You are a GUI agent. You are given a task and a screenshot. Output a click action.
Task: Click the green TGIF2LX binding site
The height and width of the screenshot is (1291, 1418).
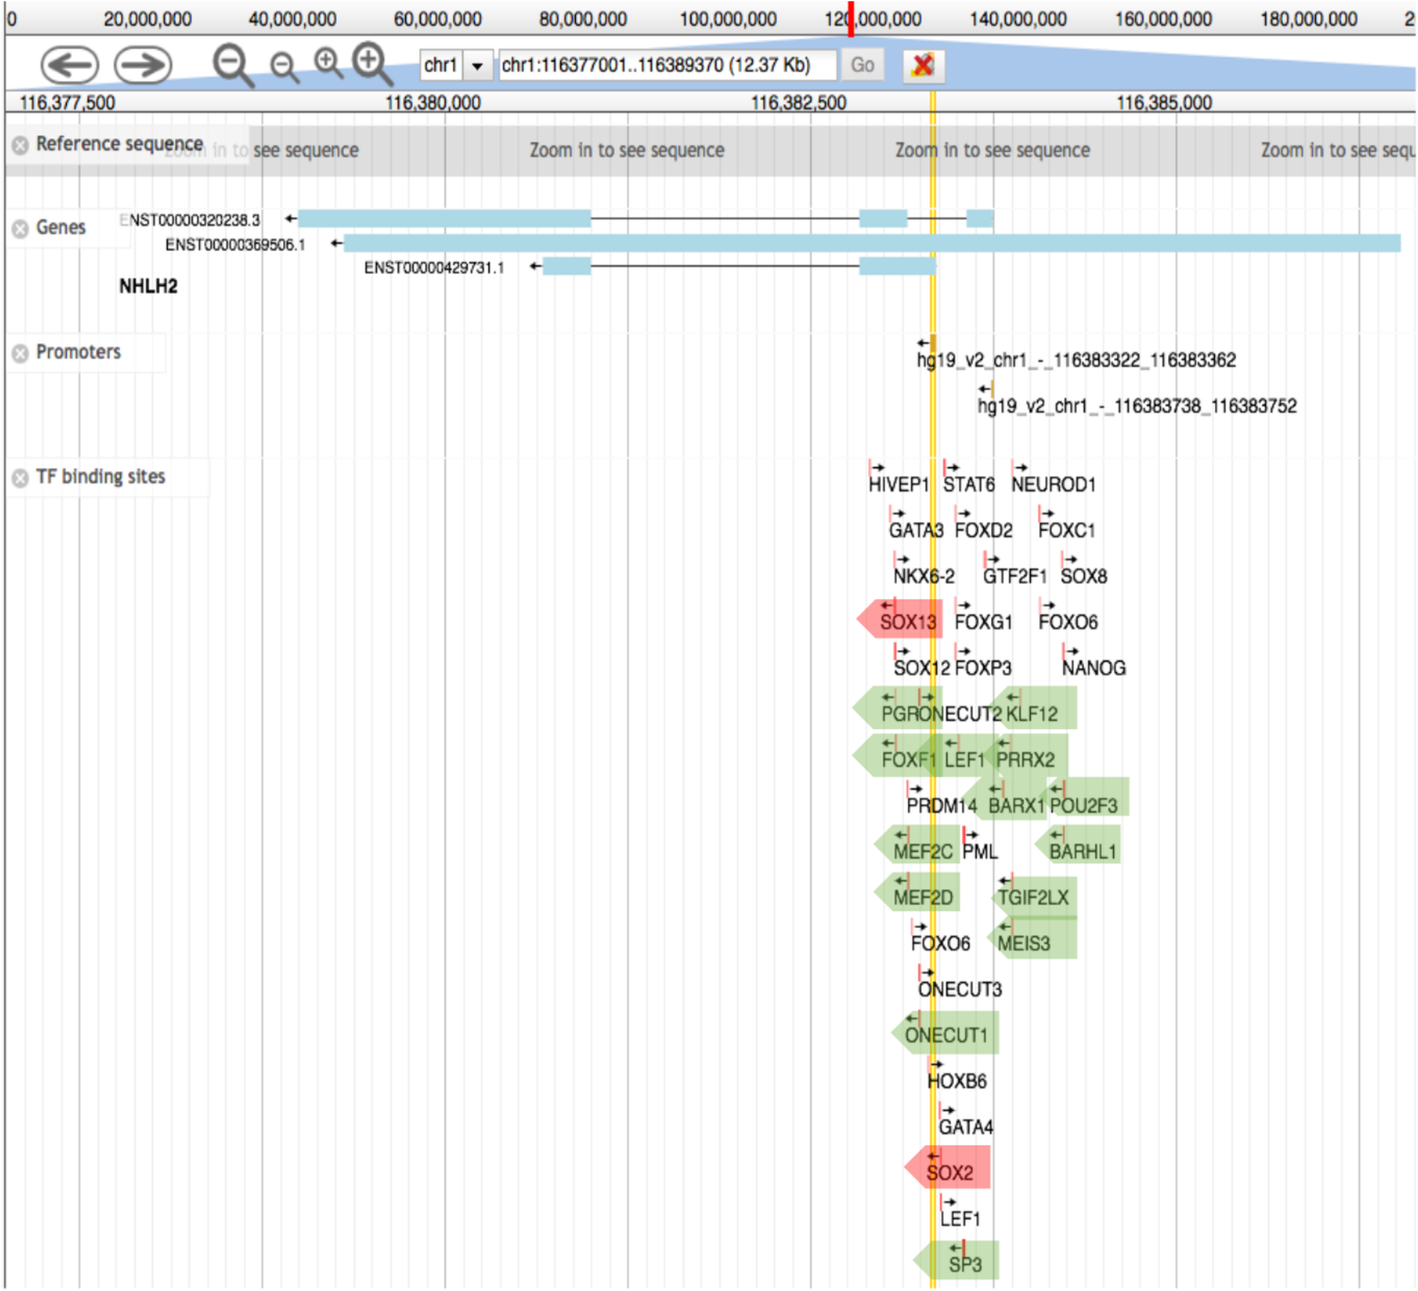click(1036, 895)
